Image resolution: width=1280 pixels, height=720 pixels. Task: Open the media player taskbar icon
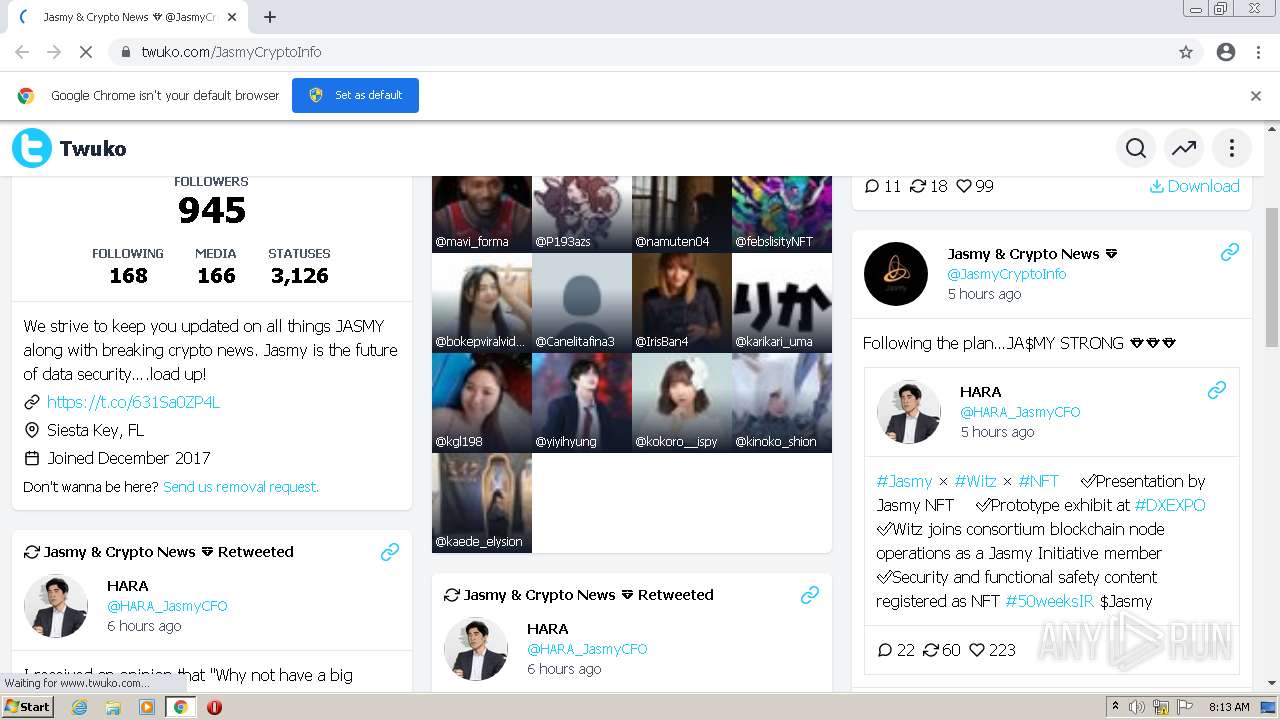(147, 707)
